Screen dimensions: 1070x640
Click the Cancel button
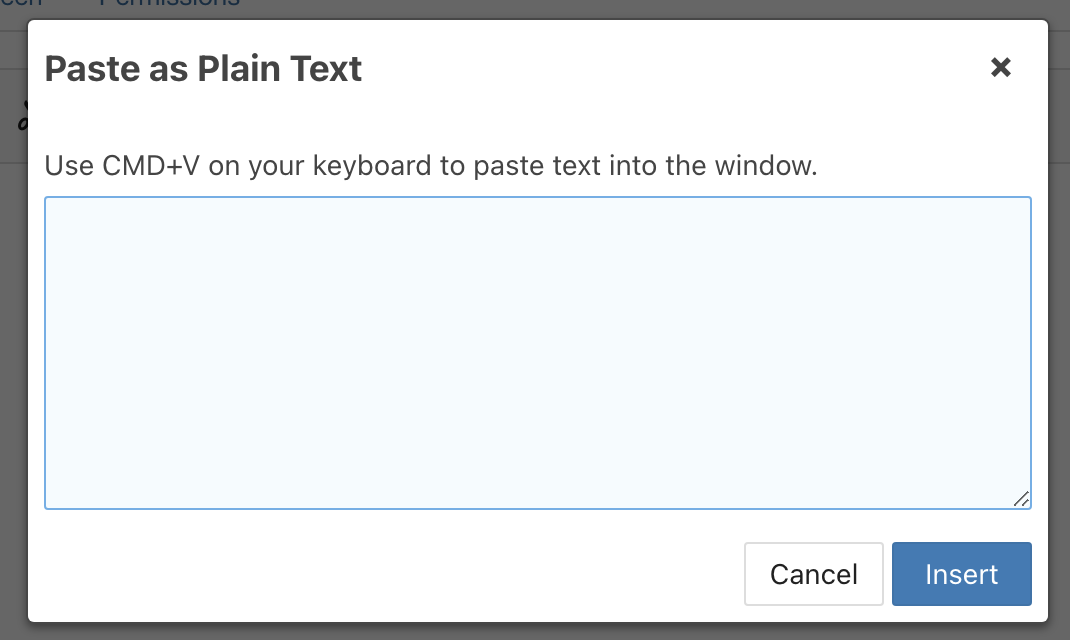point(813,574)
